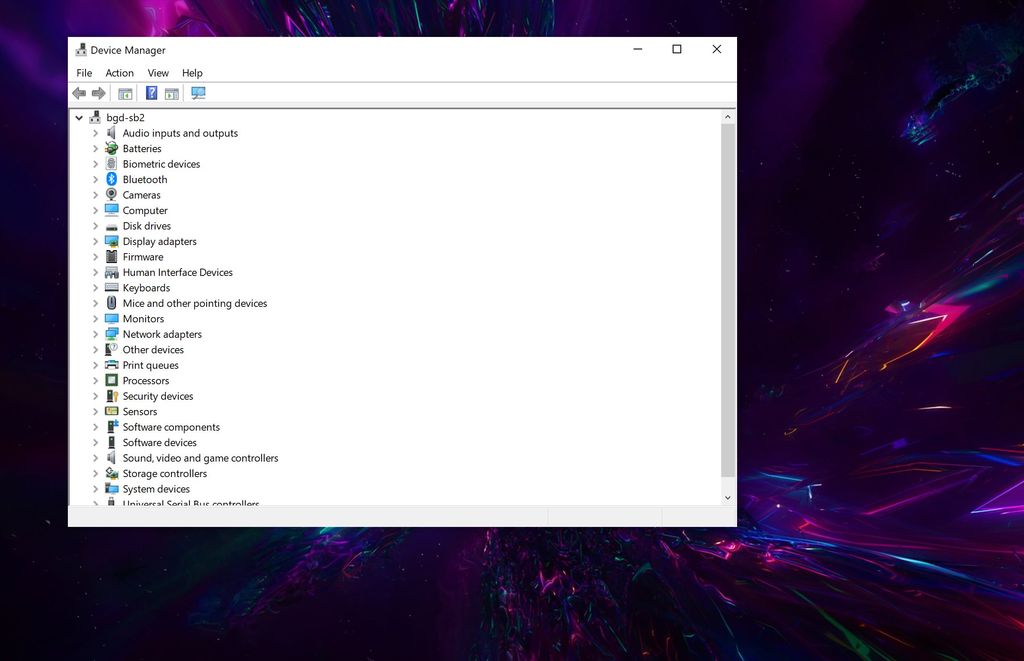Select the bgd-sb2 computer name
This screenshot has width=1024, height=661.
click(x=125, y=118)
